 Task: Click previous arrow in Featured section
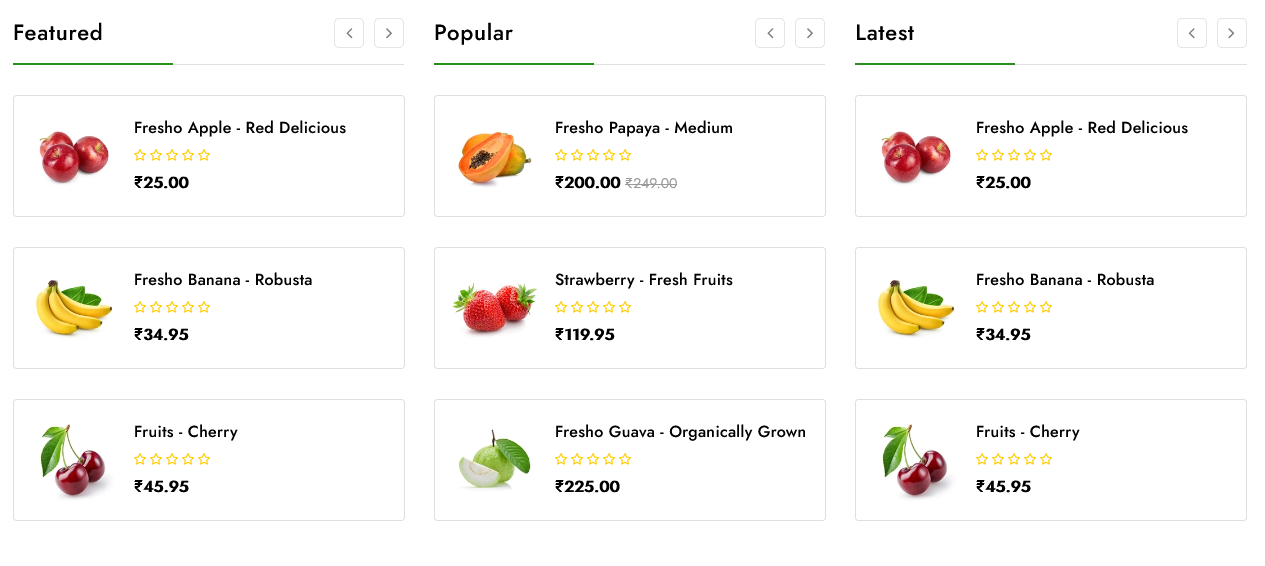349,33
